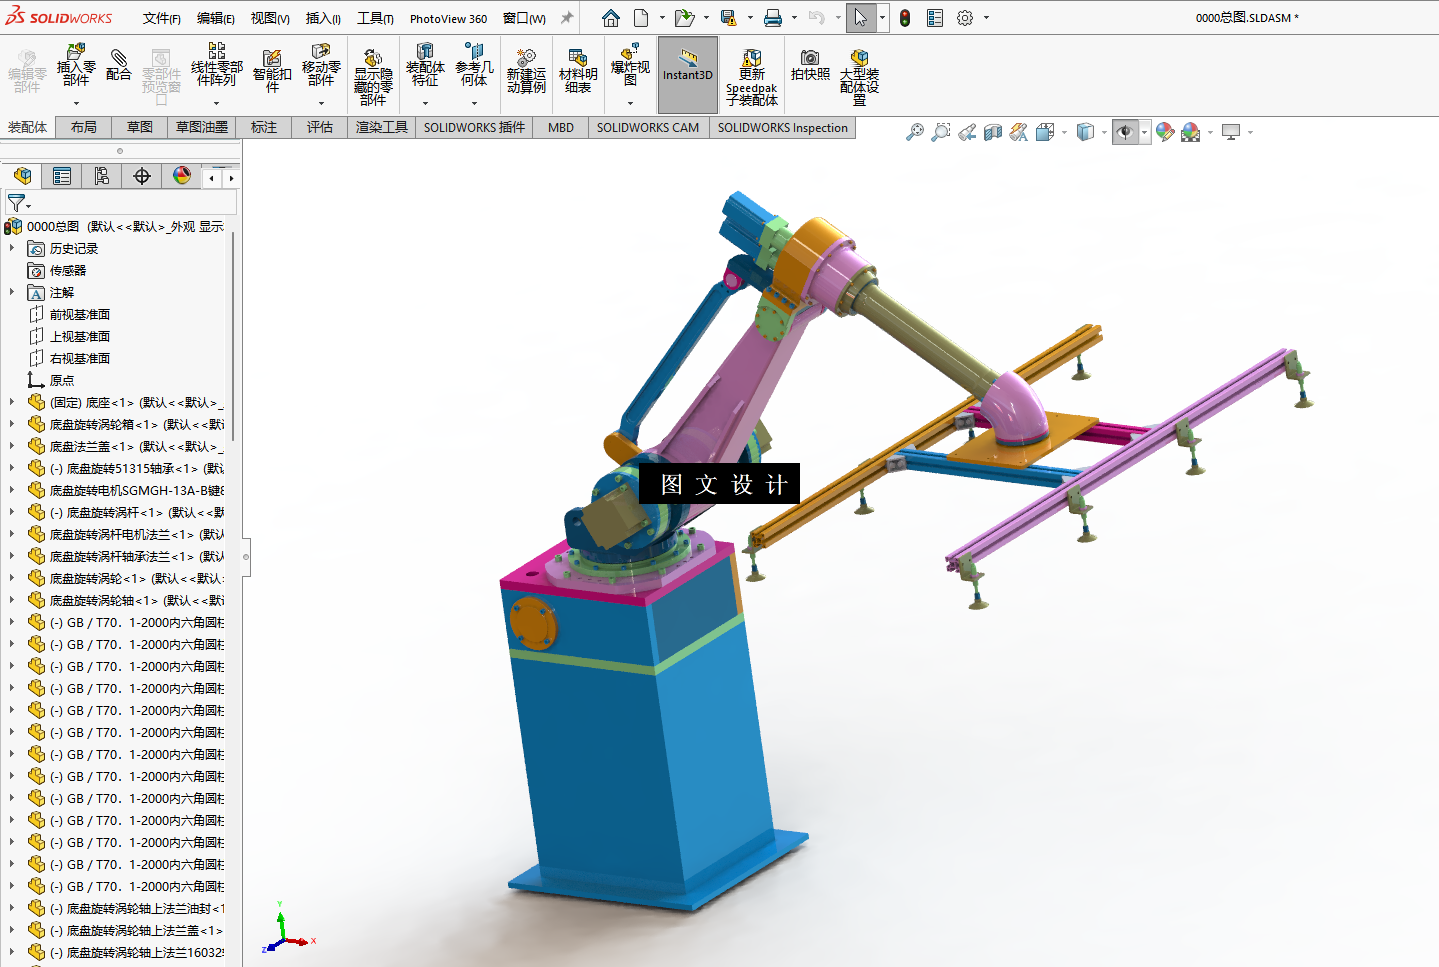Click Show Hidden Components (显示隐藏的零部件)
The width and height of the screenshot is (1439, 967).
click(x=373, y=77)
